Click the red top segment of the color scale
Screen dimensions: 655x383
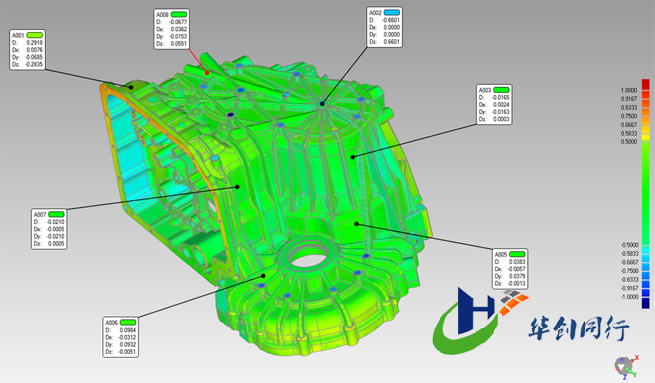[x=646, y=84]
